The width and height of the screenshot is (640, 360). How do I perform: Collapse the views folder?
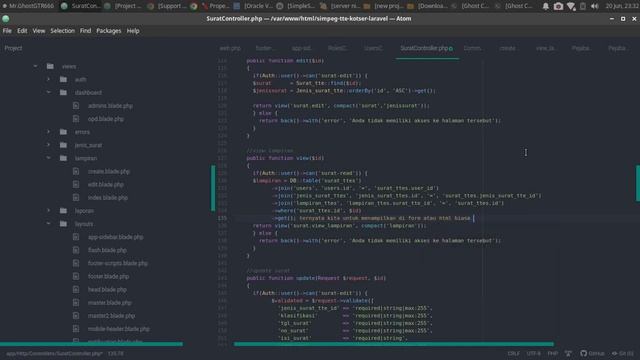pos(36,66)
